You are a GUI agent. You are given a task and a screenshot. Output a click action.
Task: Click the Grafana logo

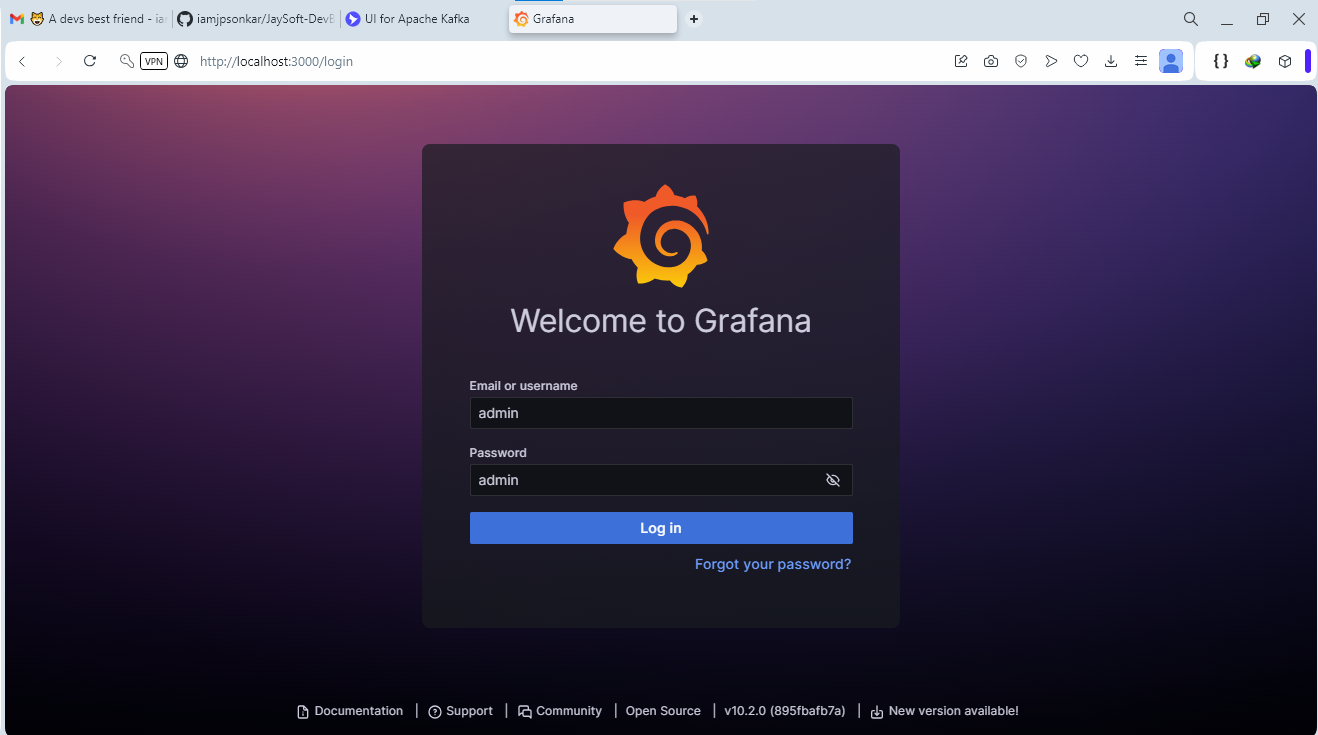(661, 236)
